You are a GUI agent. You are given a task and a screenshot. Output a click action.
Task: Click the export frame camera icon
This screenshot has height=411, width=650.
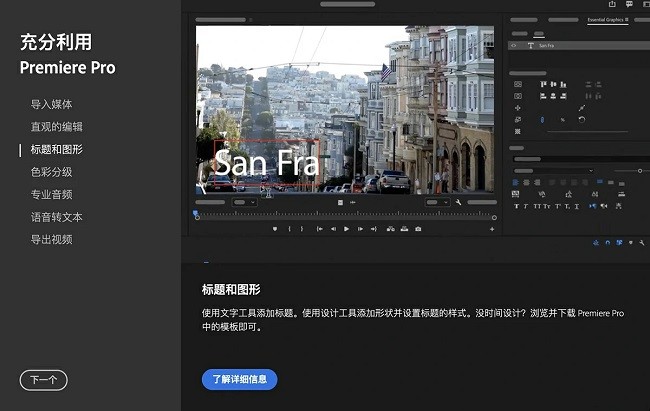tap(418, 229)
